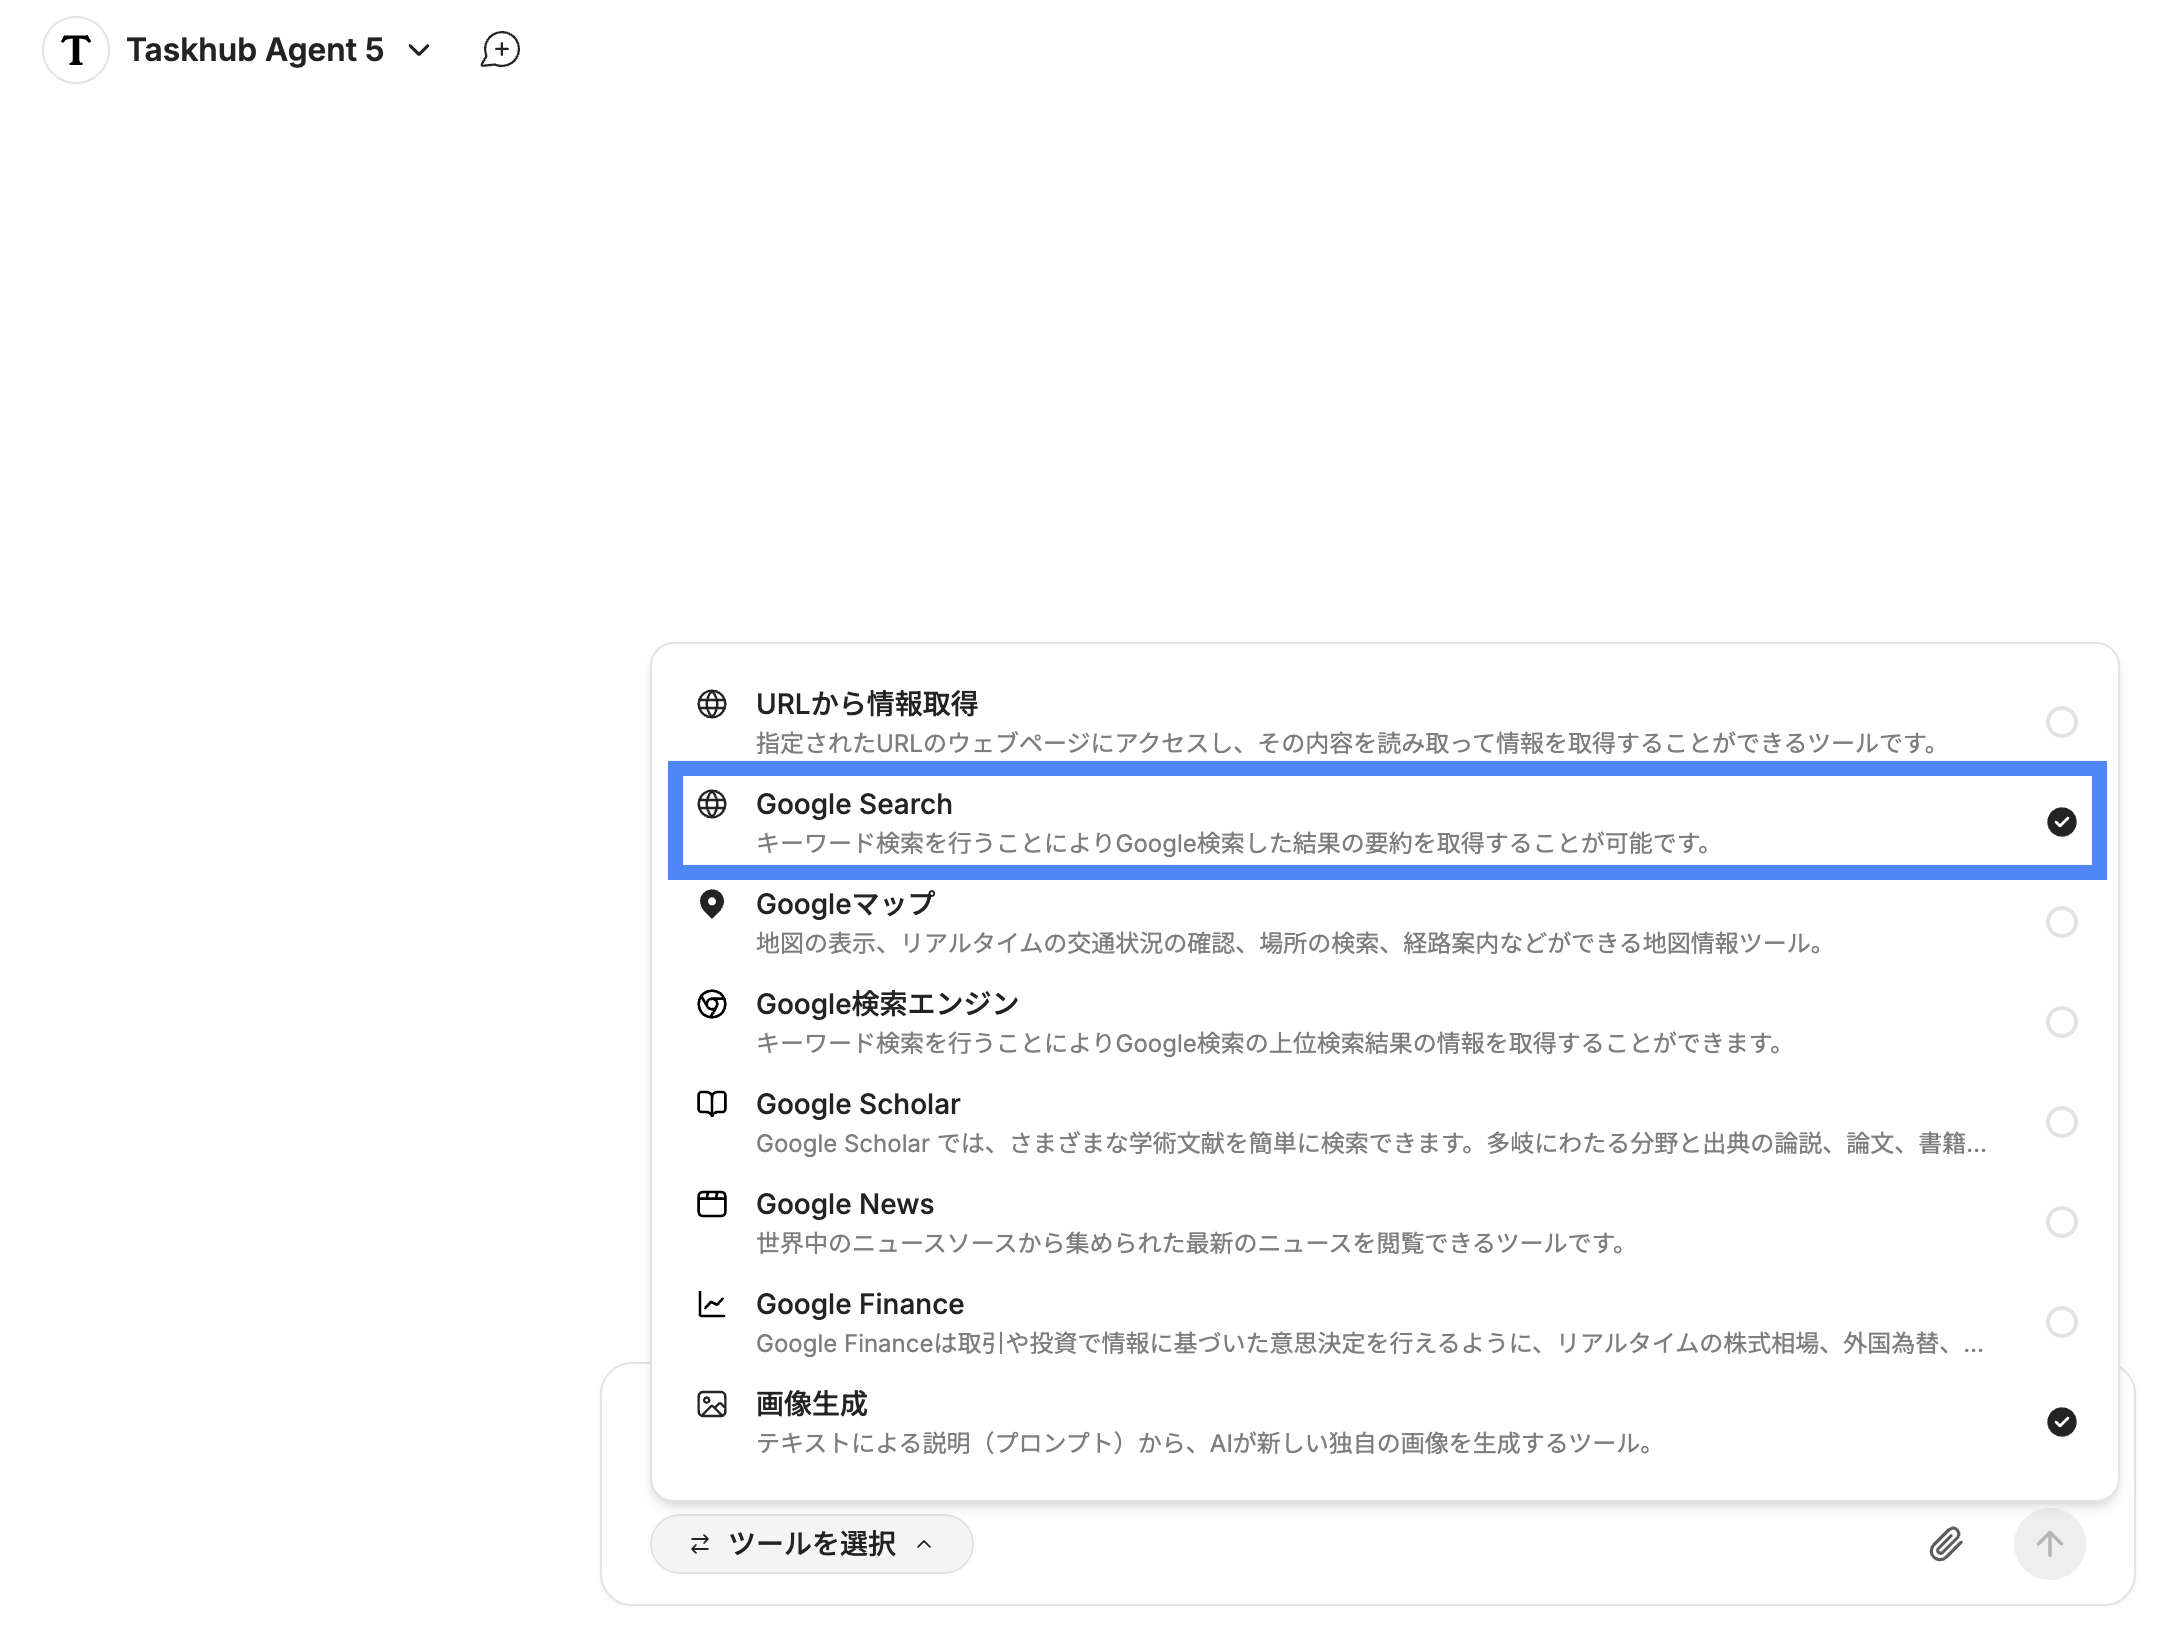Screen dimensions: 2176x1628
Task: Click the Taskhub Agent 5 title
Action: point(255,50)
